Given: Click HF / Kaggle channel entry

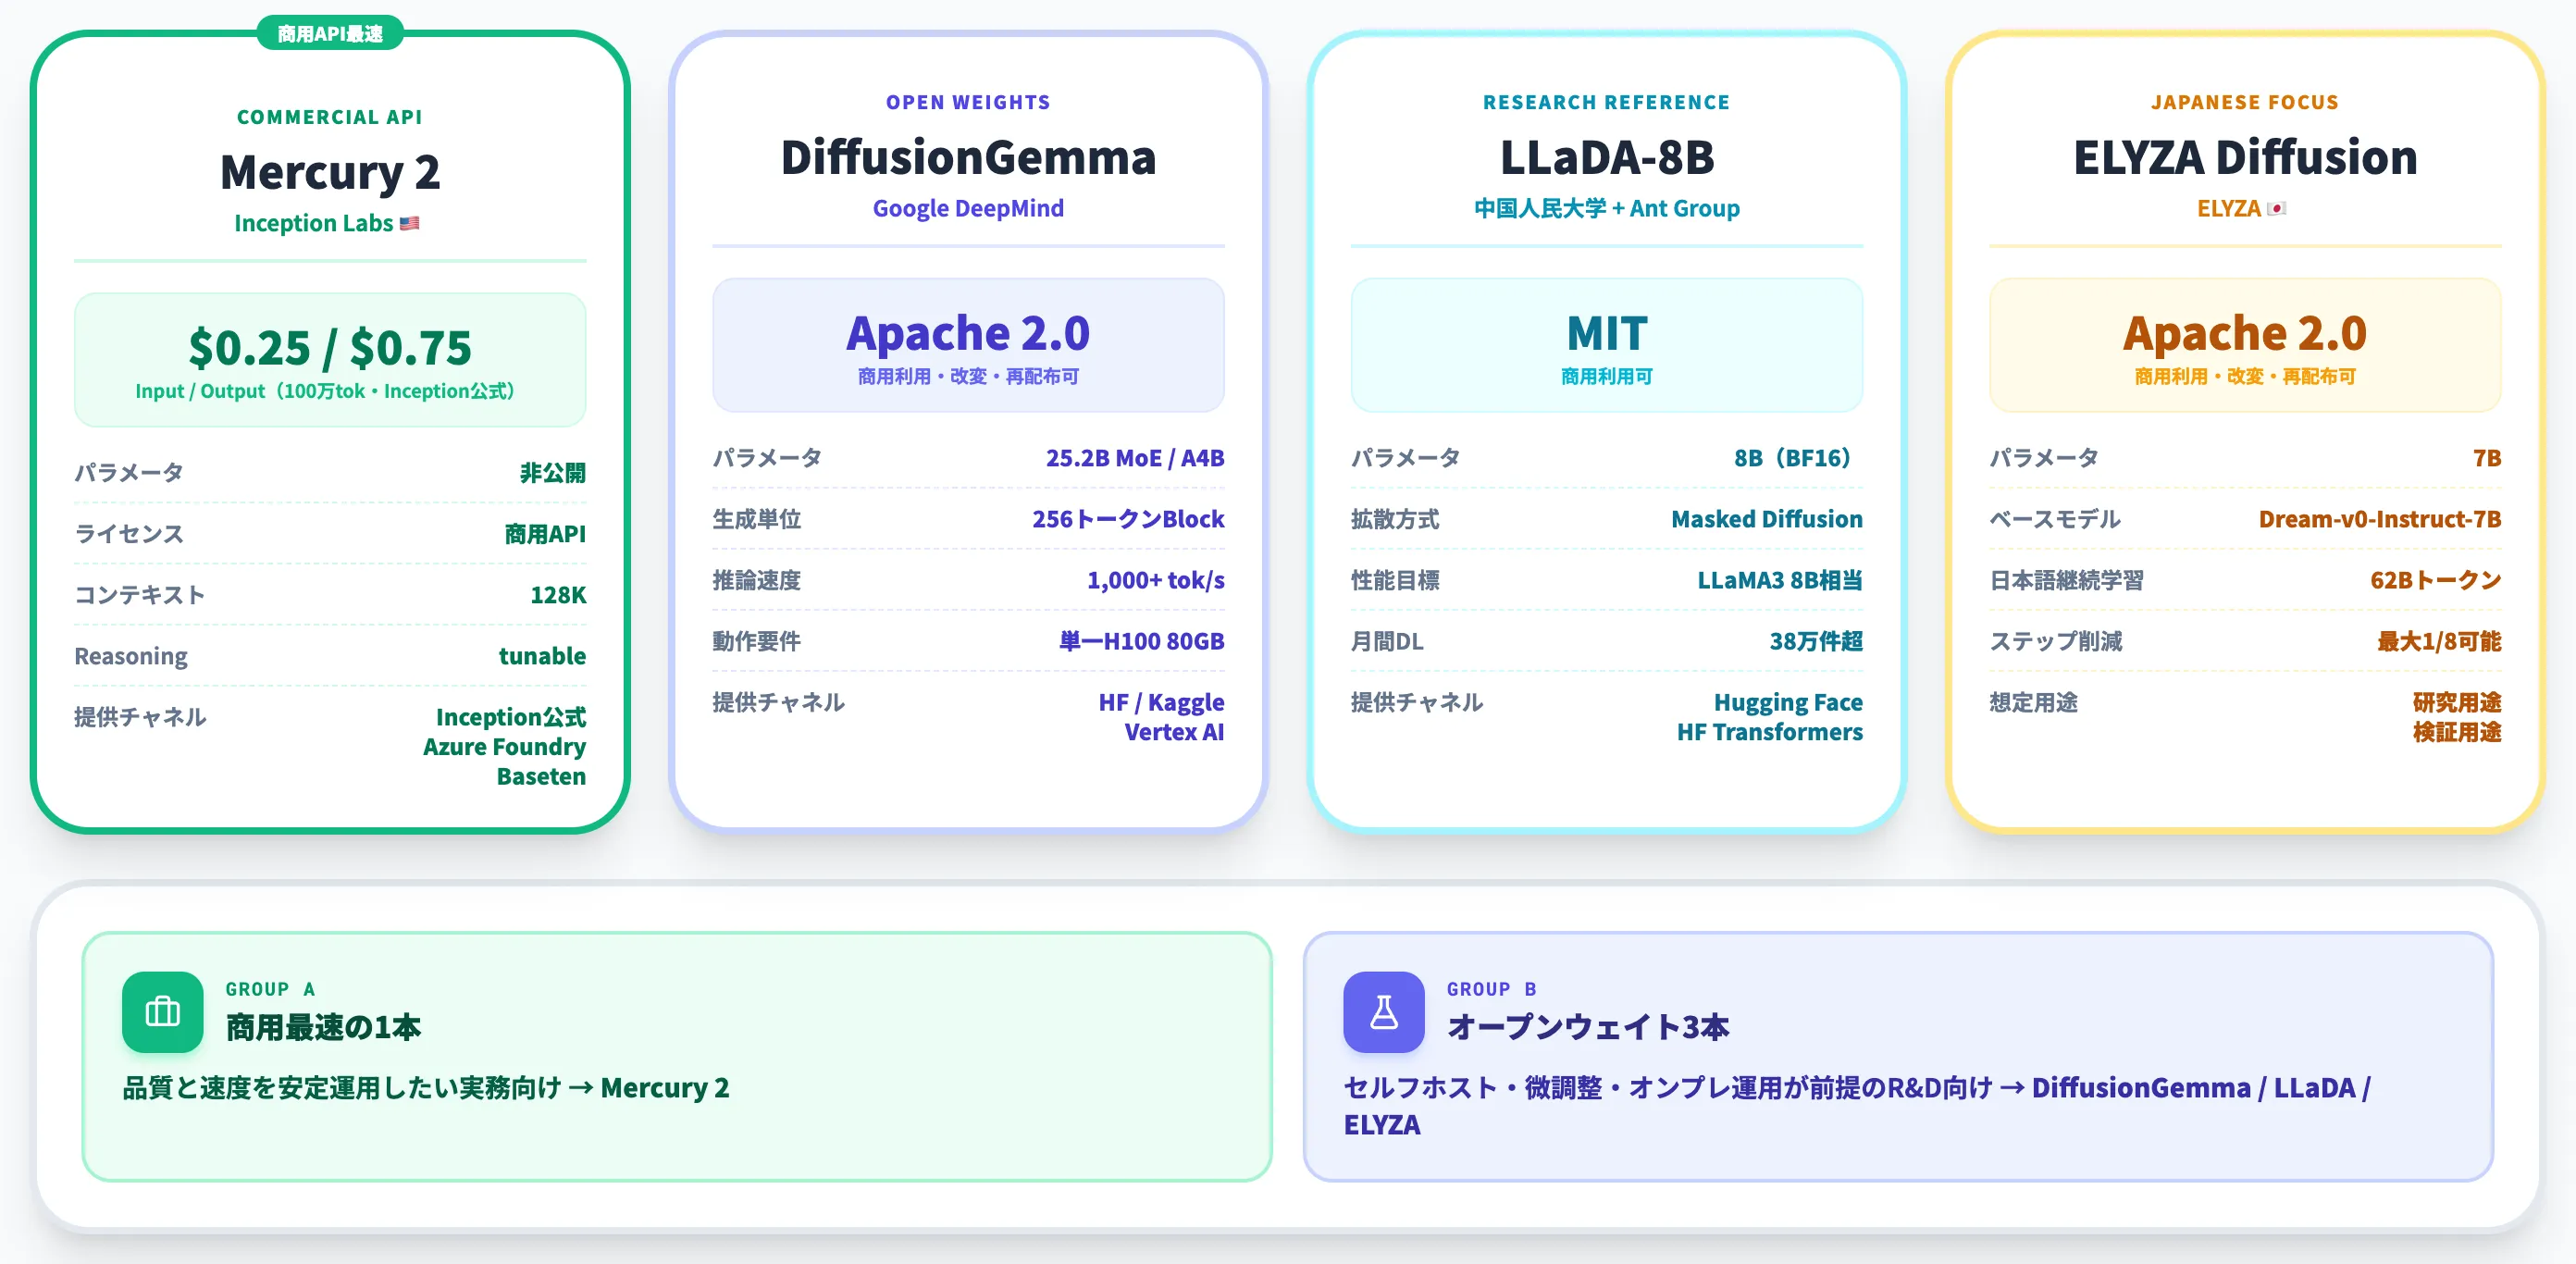Looking at the screenshot, I should [x=1161, y=702].
